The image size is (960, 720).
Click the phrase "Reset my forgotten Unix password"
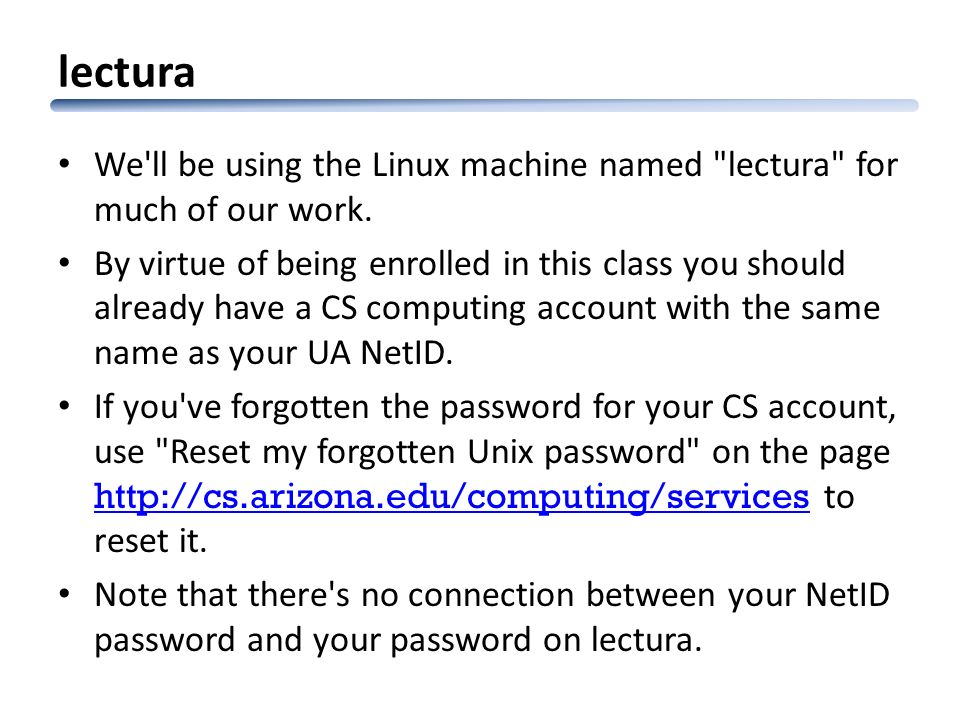pos(427,452)
